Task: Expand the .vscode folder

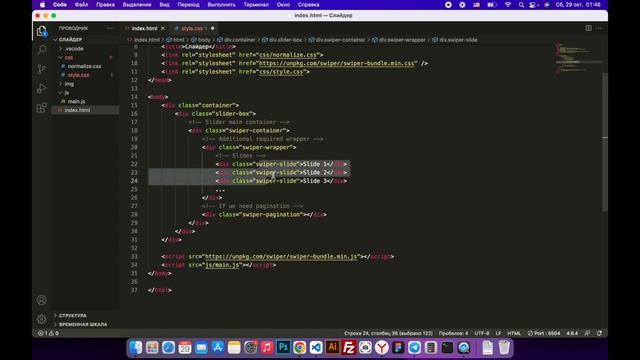Action: [x=74, y=49]
